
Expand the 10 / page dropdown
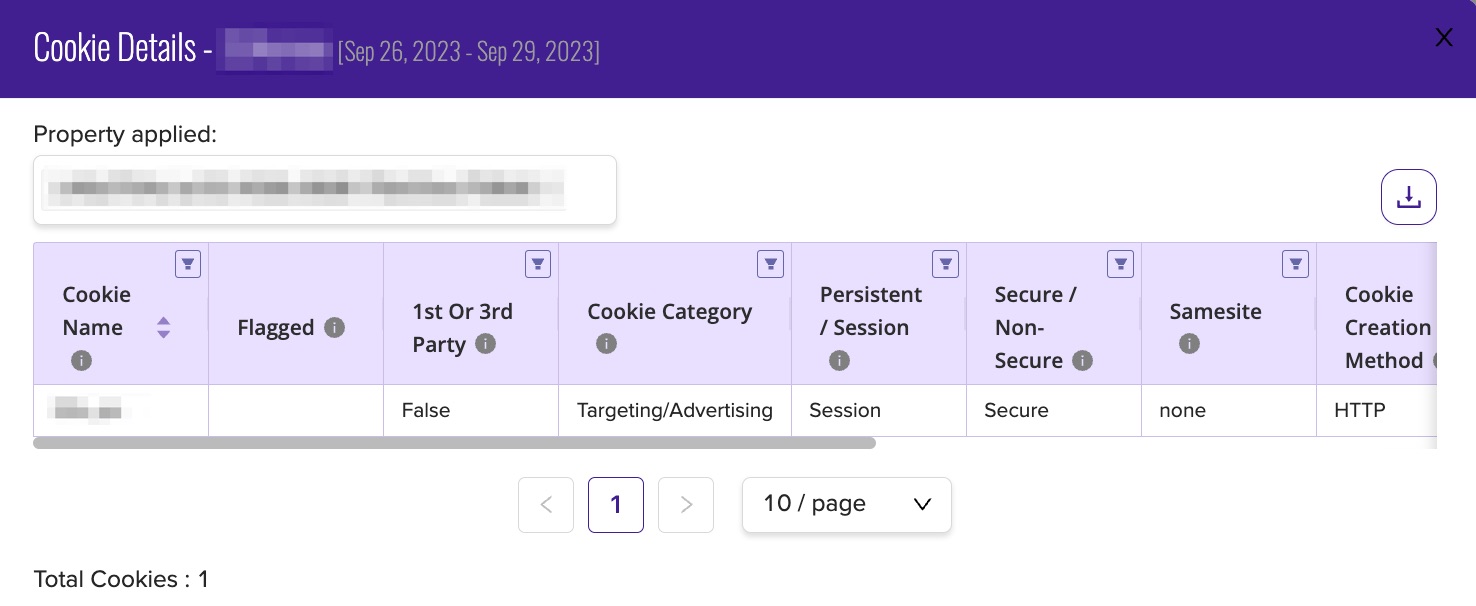click(x=847, y=505)
